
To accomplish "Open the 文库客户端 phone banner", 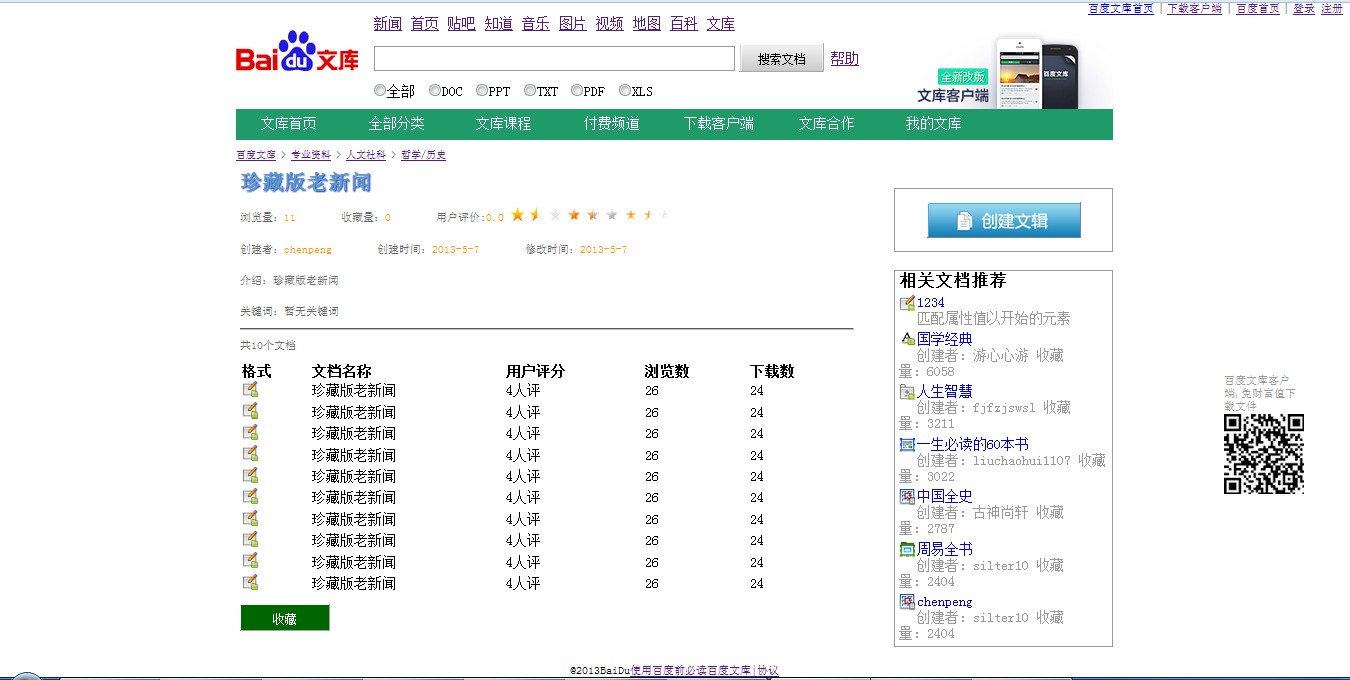I will click(x=1013, y=74).
